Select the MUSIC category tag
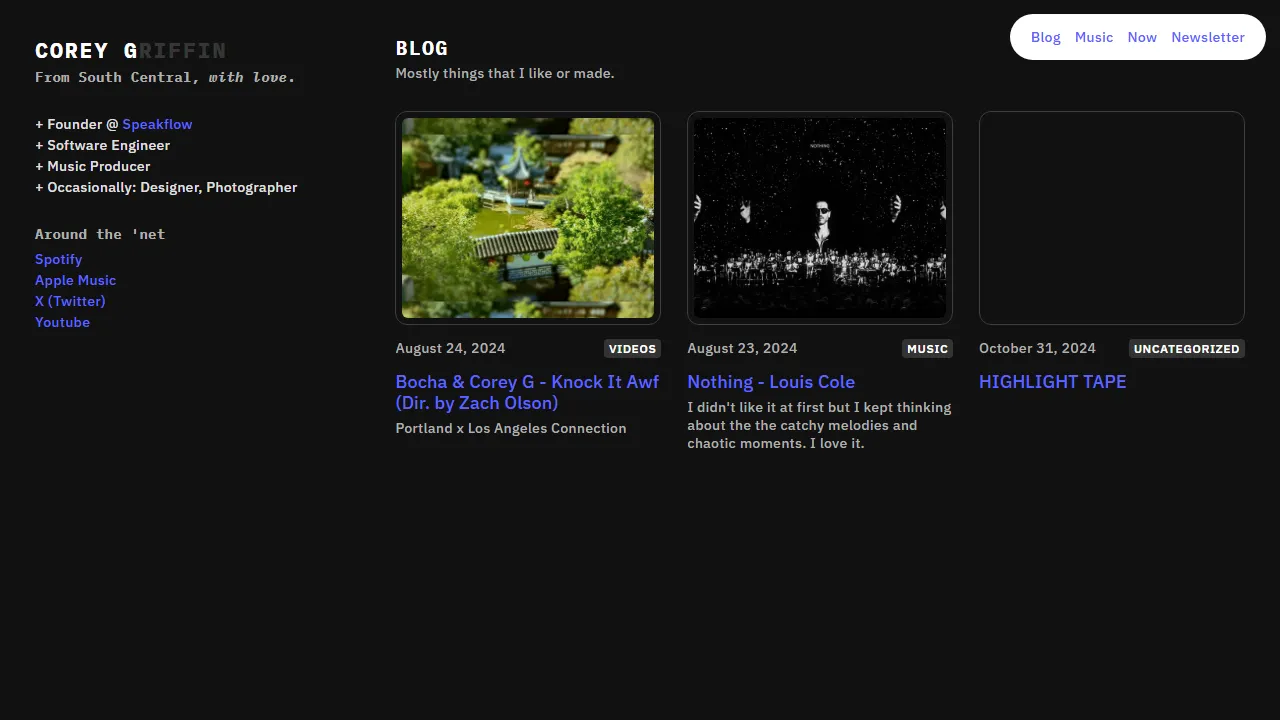1280x720 pixels. click(x=927, y=349)
